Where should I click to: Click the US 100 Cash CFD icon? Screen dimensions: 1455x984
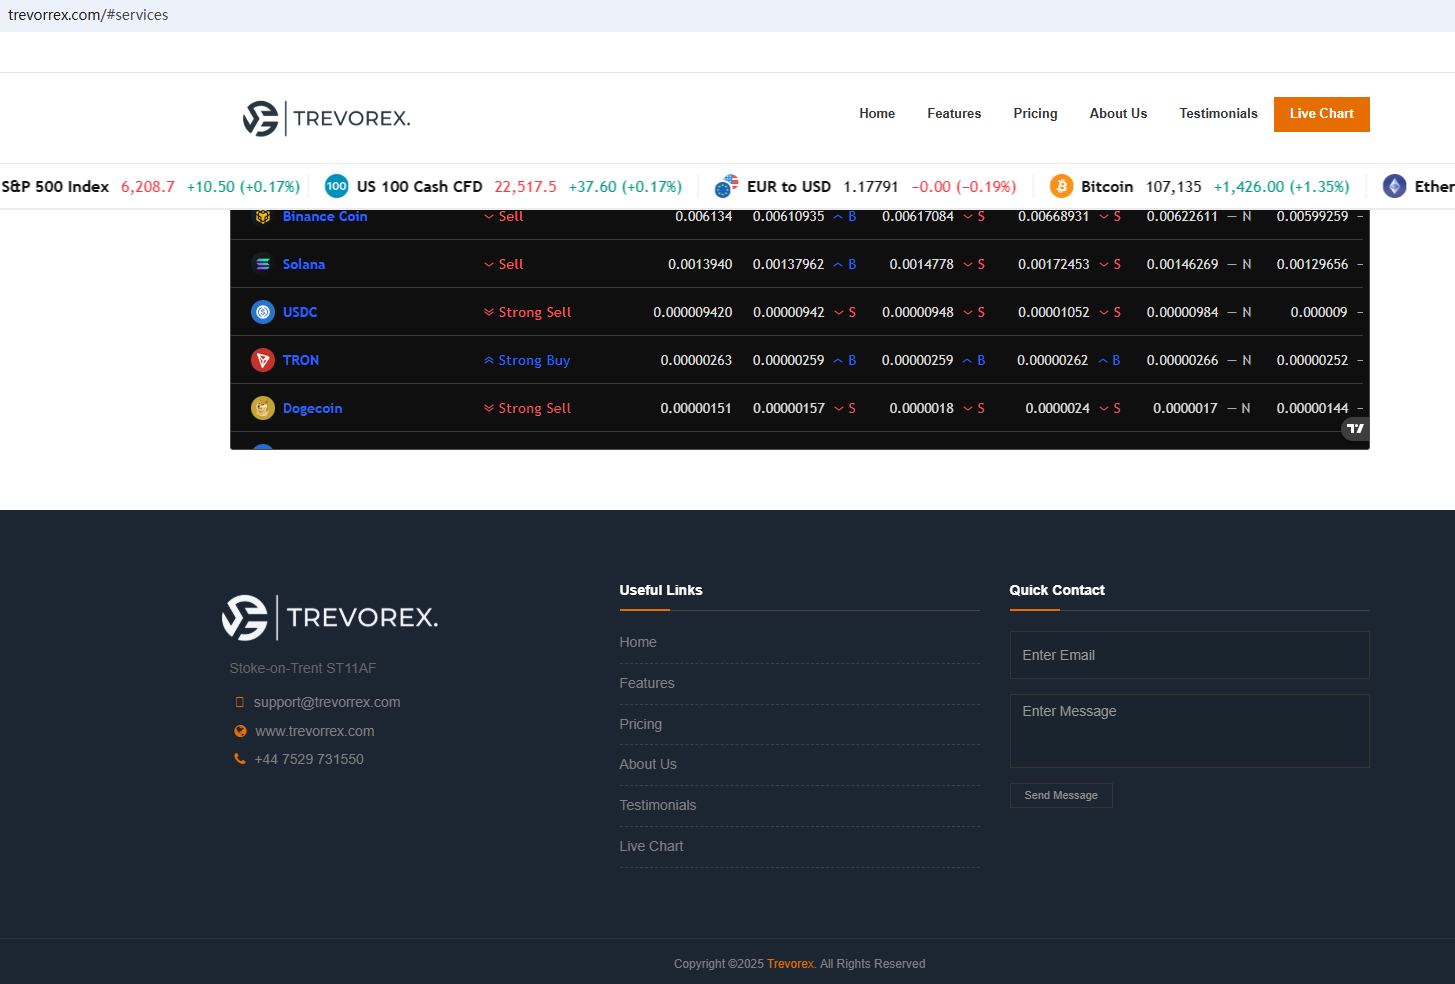click(x=337, y=186)
